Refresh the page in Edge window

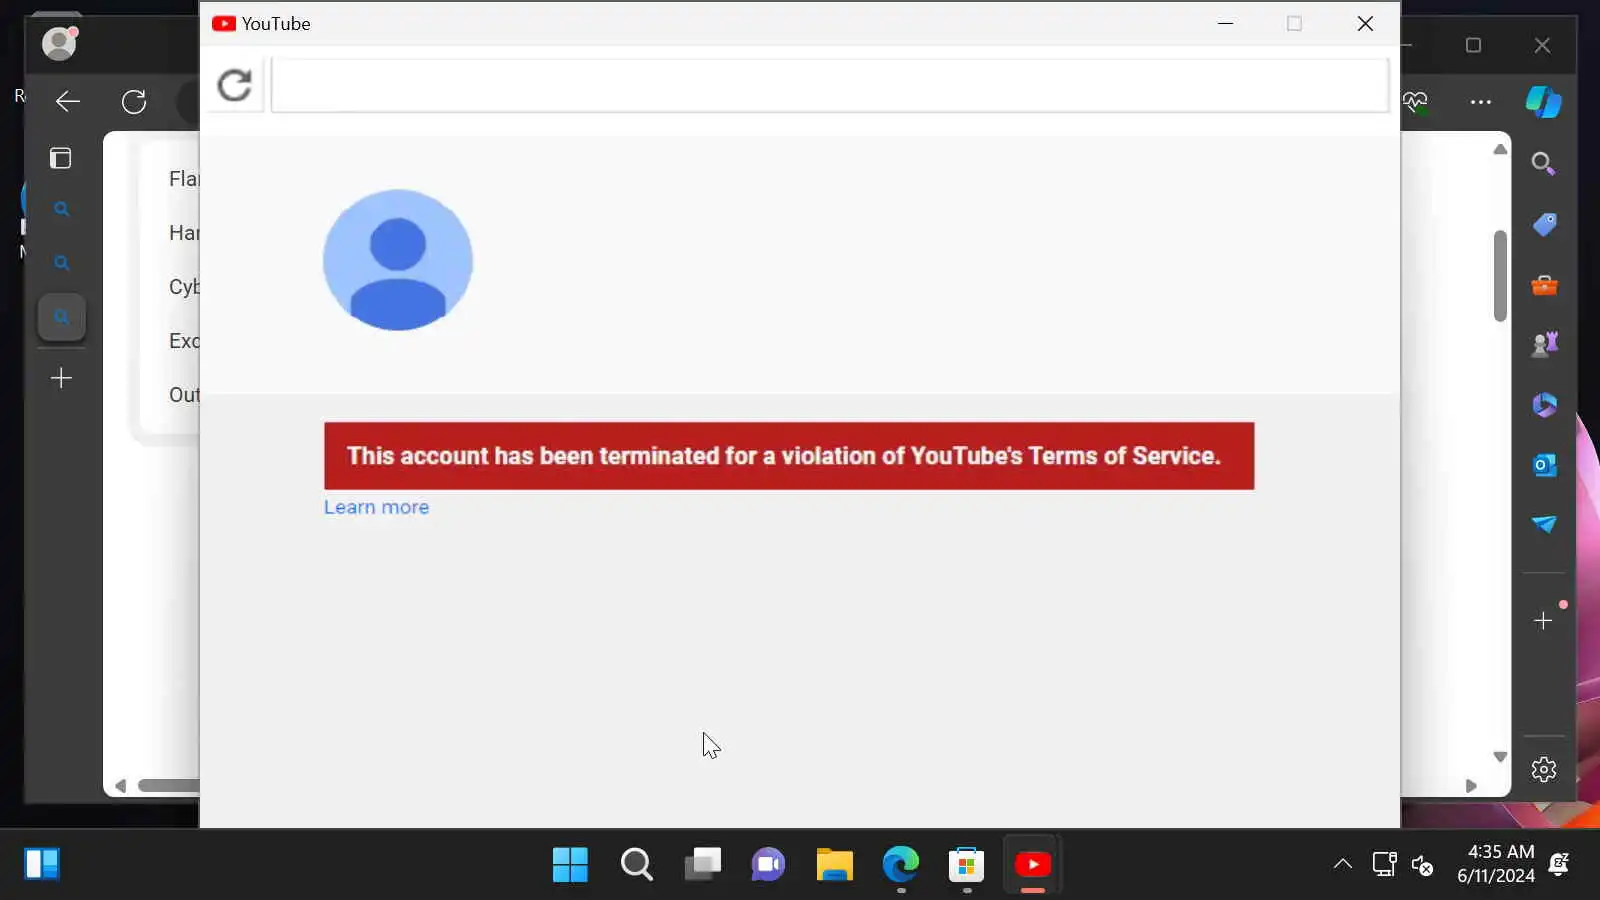pyautogui.click(x=134, y=101)
